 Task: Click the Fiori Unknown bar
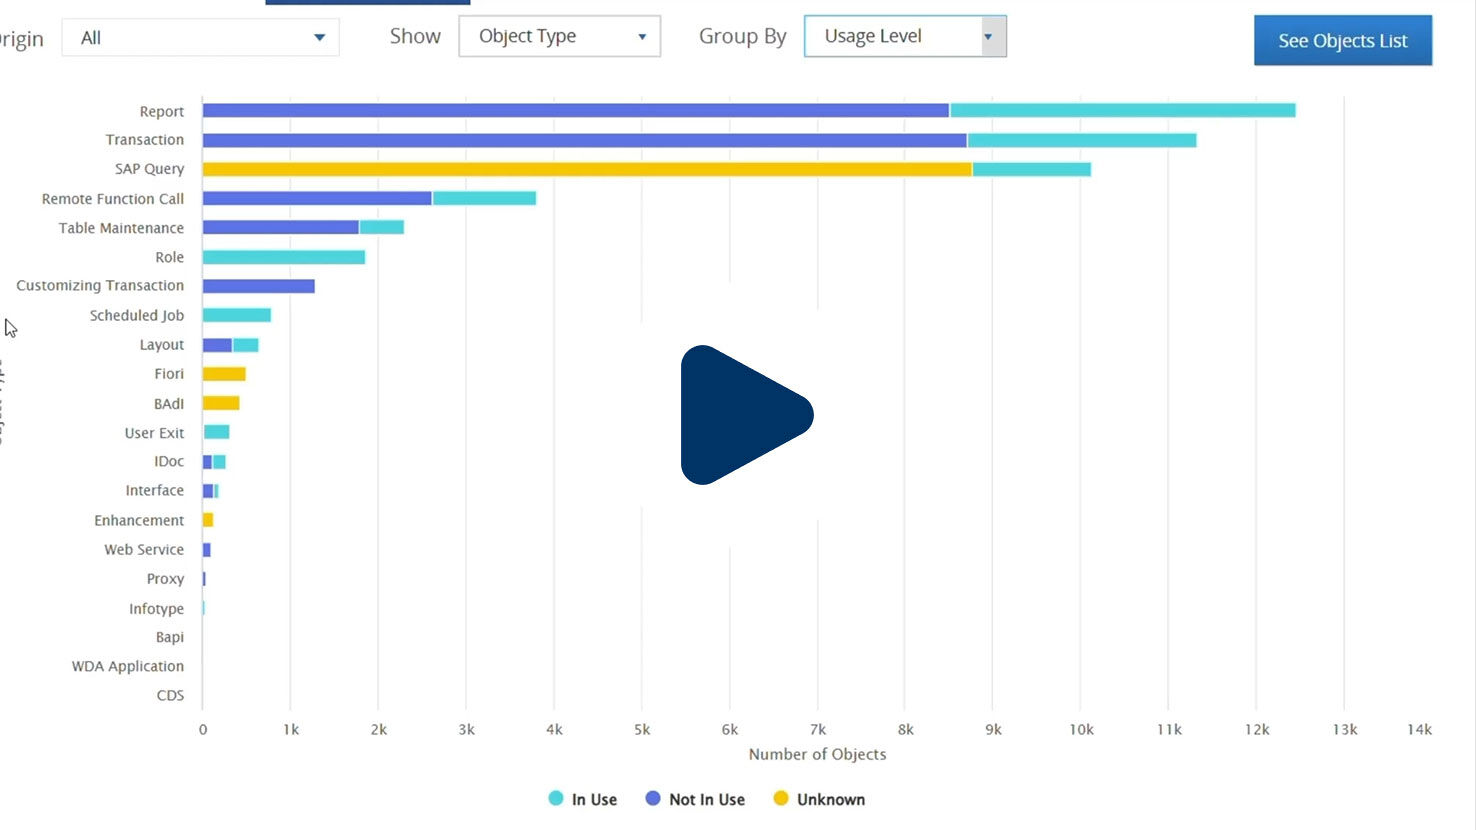(x=224, y=374)
